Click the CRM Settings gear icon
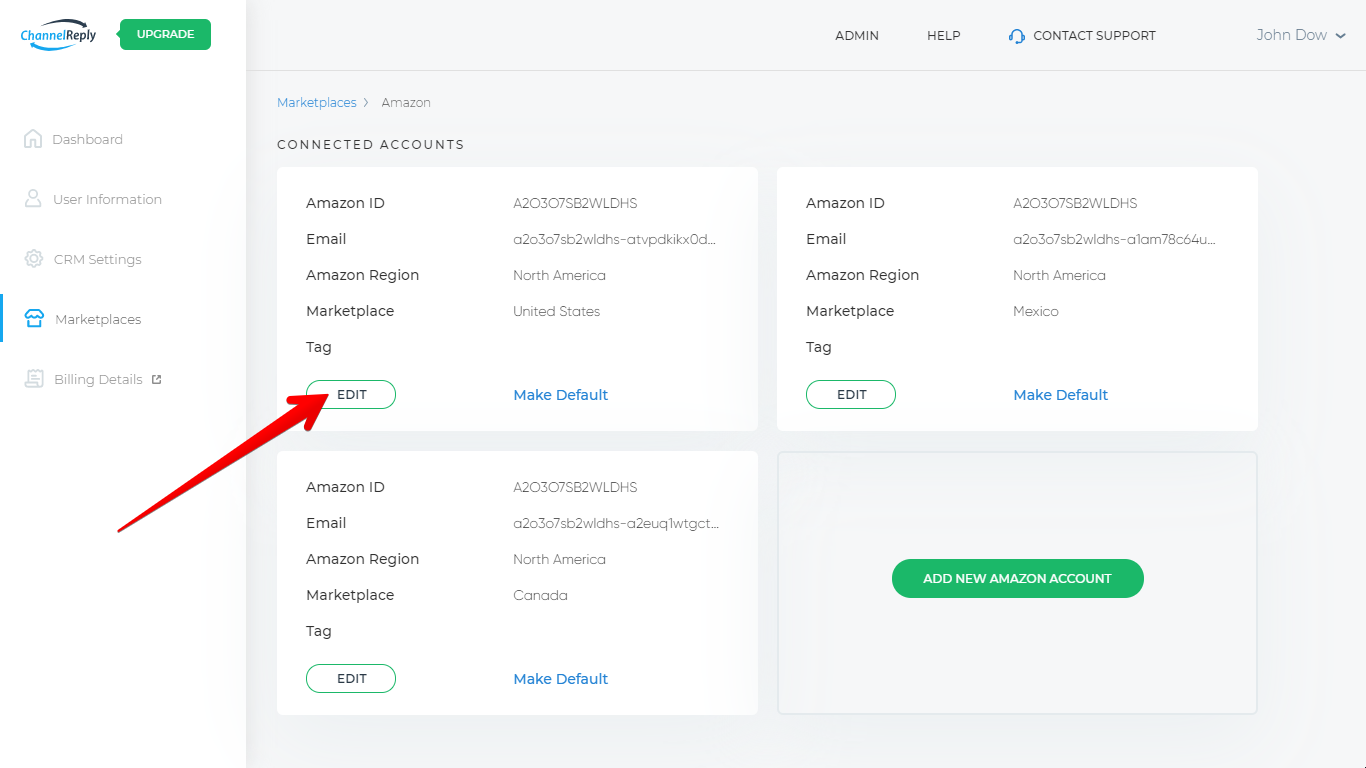 click(34, 259)
